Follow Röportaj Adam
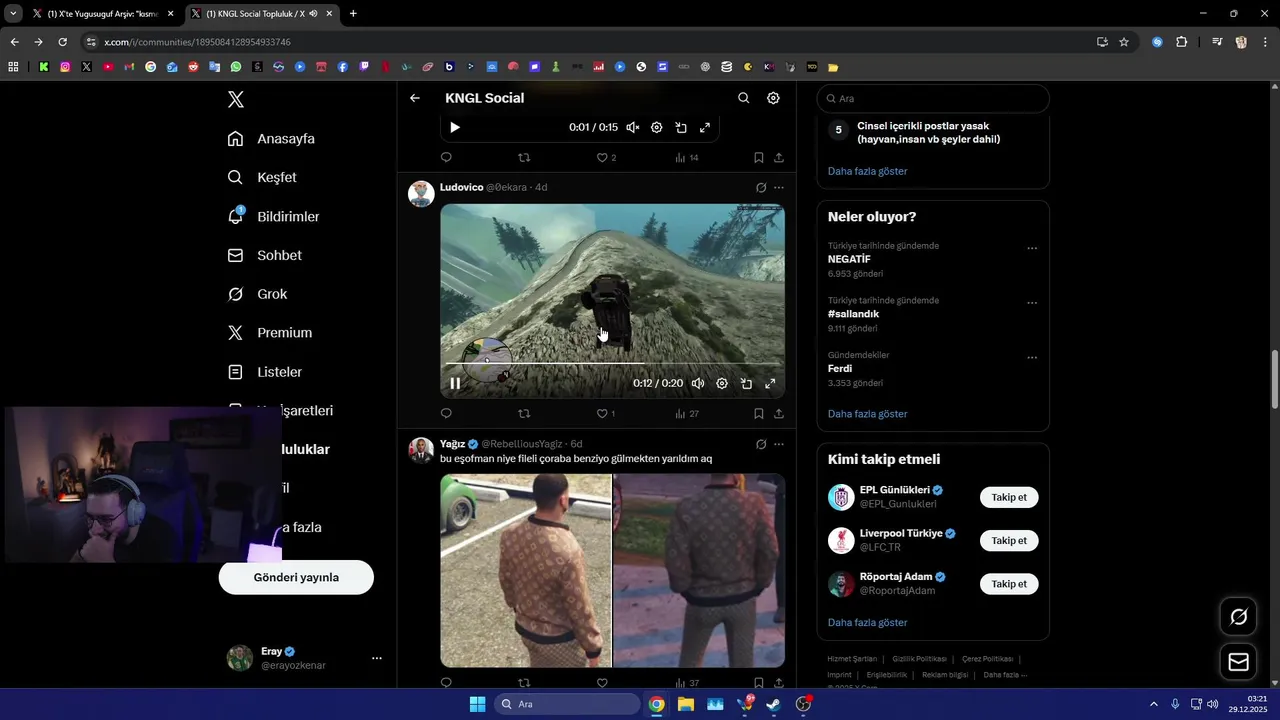The height and width of the screenshot is (720, 1280). pos(1009,584)
